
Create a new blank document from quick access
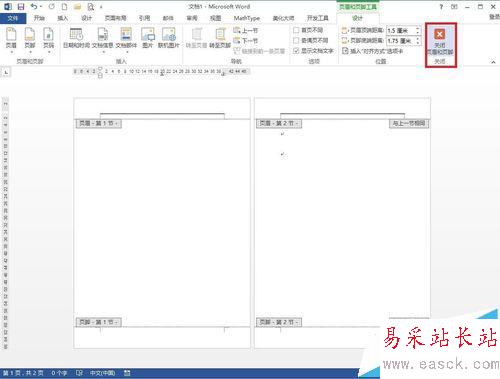(64, 6)
